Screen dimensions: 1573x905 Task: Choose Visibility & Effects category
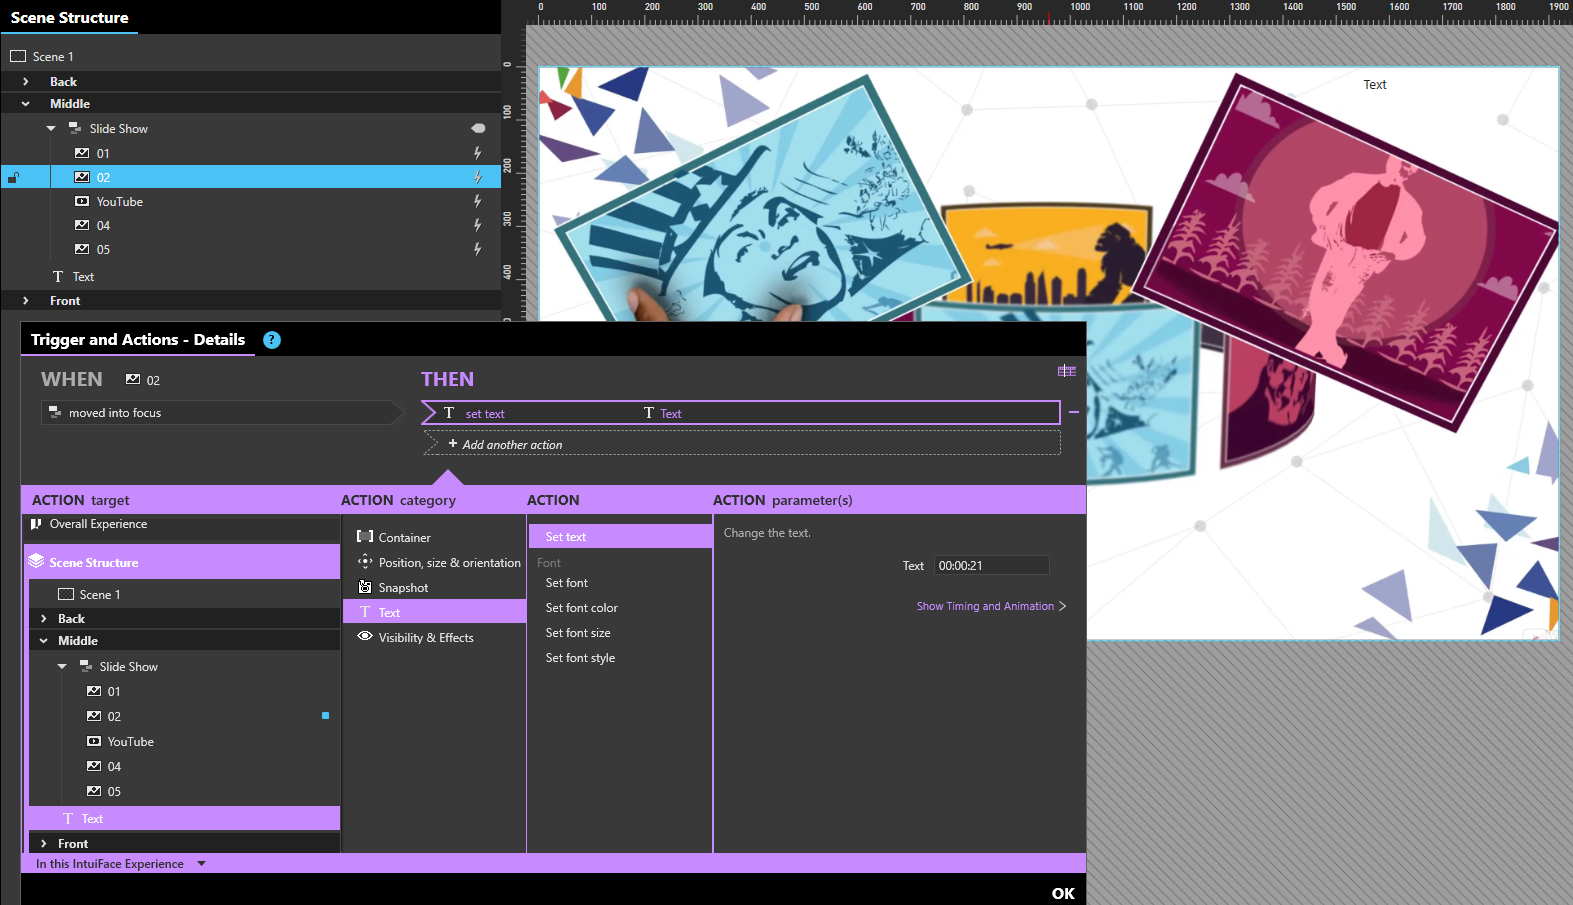pos(435,637)
